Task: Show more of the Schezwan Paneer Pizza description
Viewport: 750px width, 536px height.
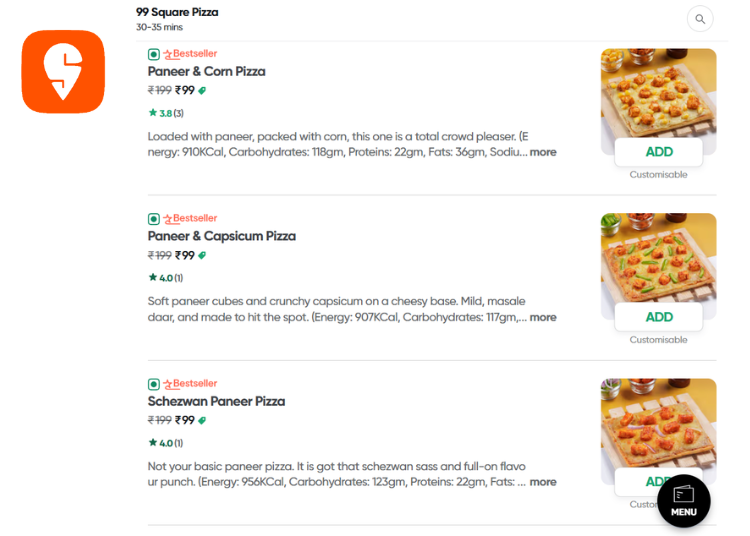Action: pyautogui.click(x=543, y=482)
